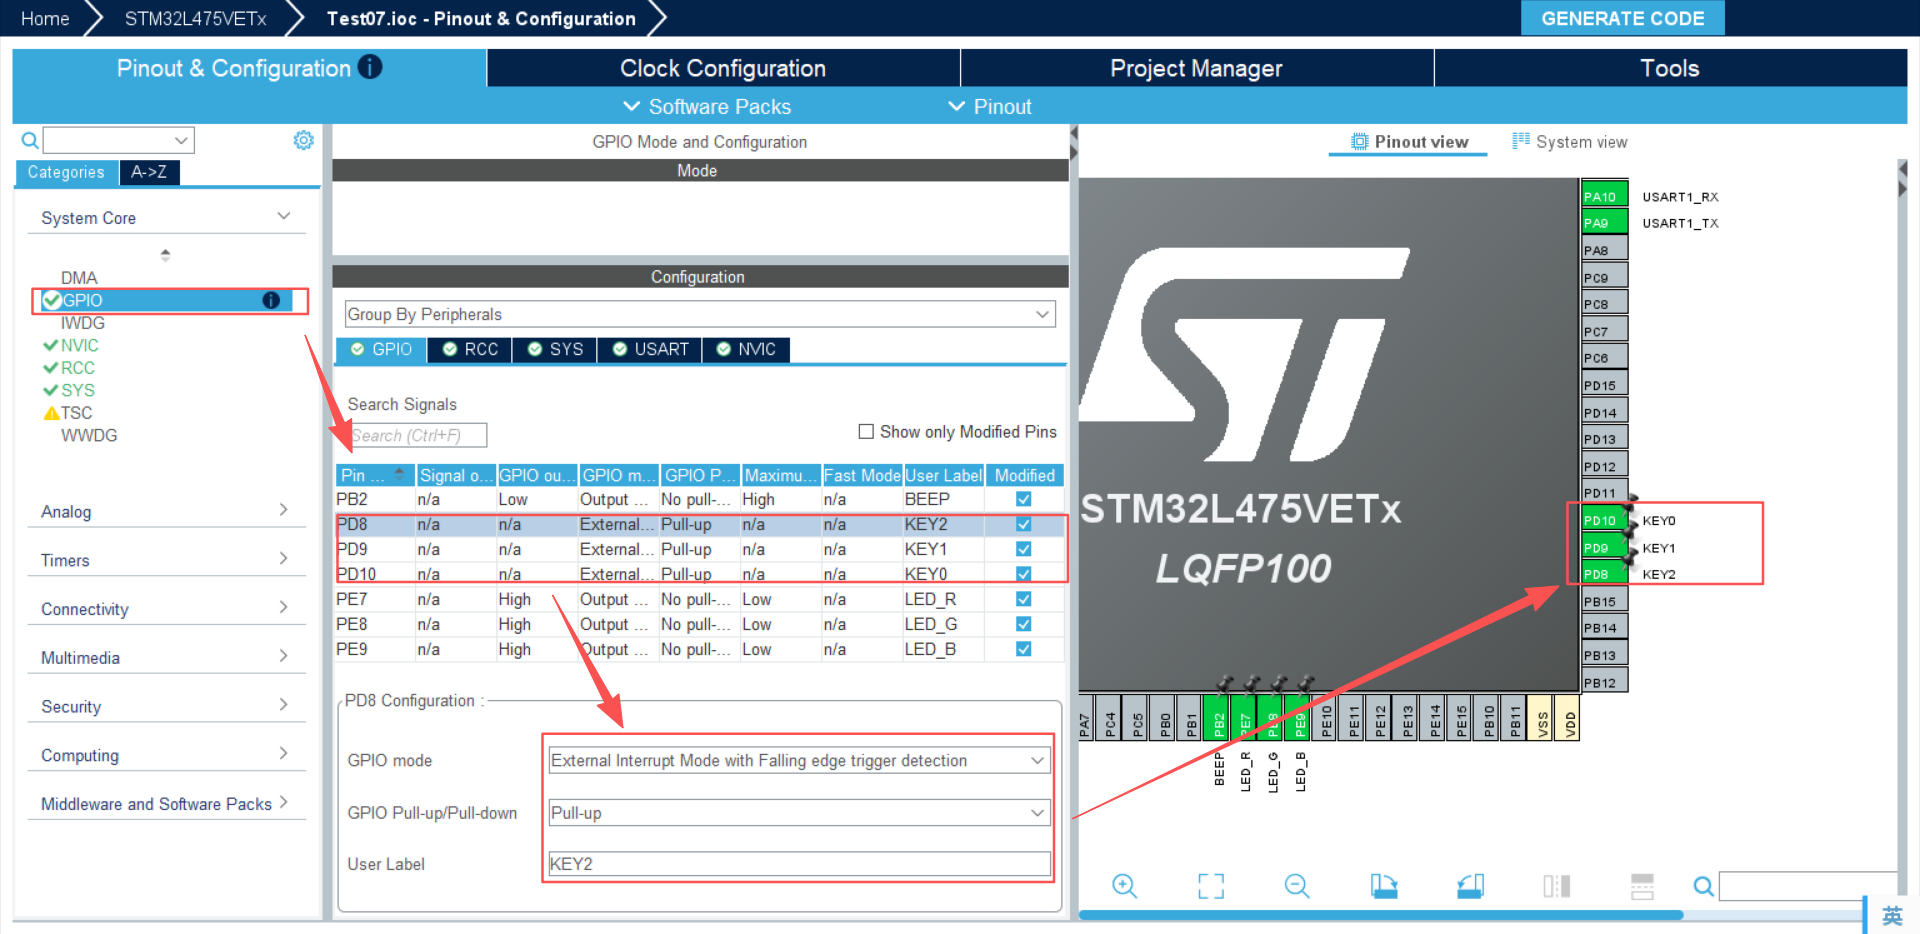Toggle Show only Modified Pins checkbox

866,432
